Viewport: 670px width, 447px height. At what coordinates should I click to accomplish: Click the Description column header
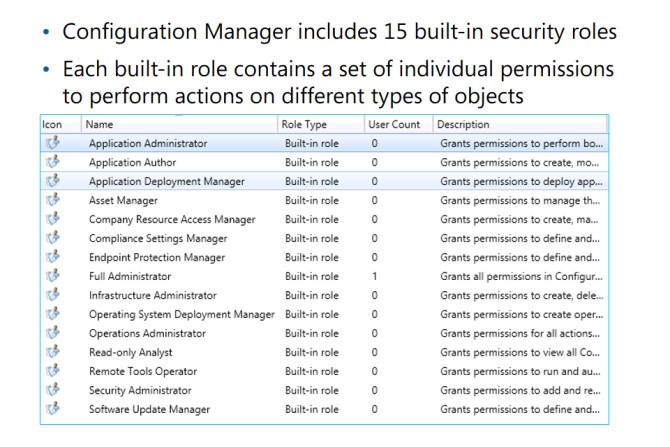coord(520,124)
